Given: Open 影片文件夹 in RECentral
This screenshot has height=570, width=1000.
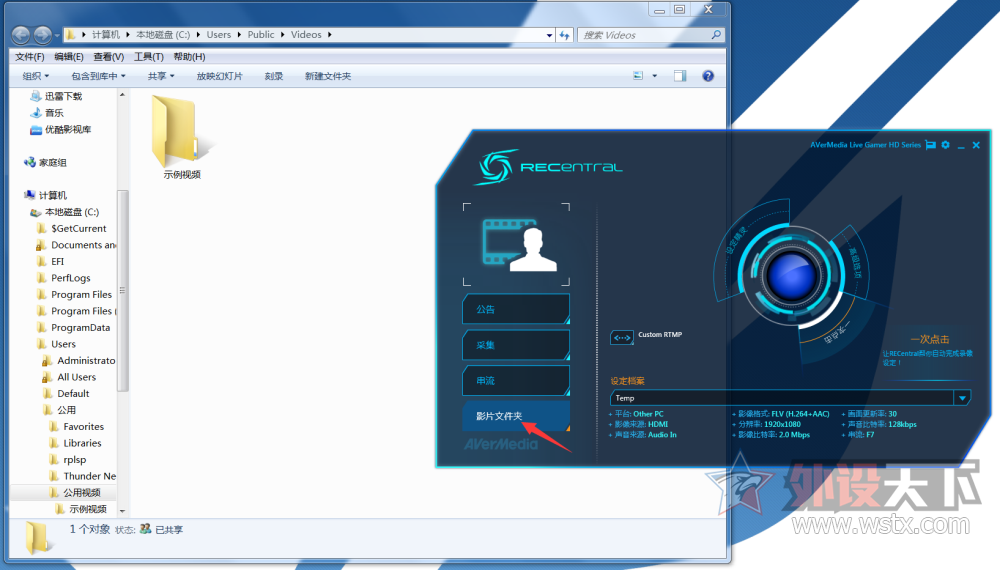Looking at the screenshot, I should (x=515, y=416).
